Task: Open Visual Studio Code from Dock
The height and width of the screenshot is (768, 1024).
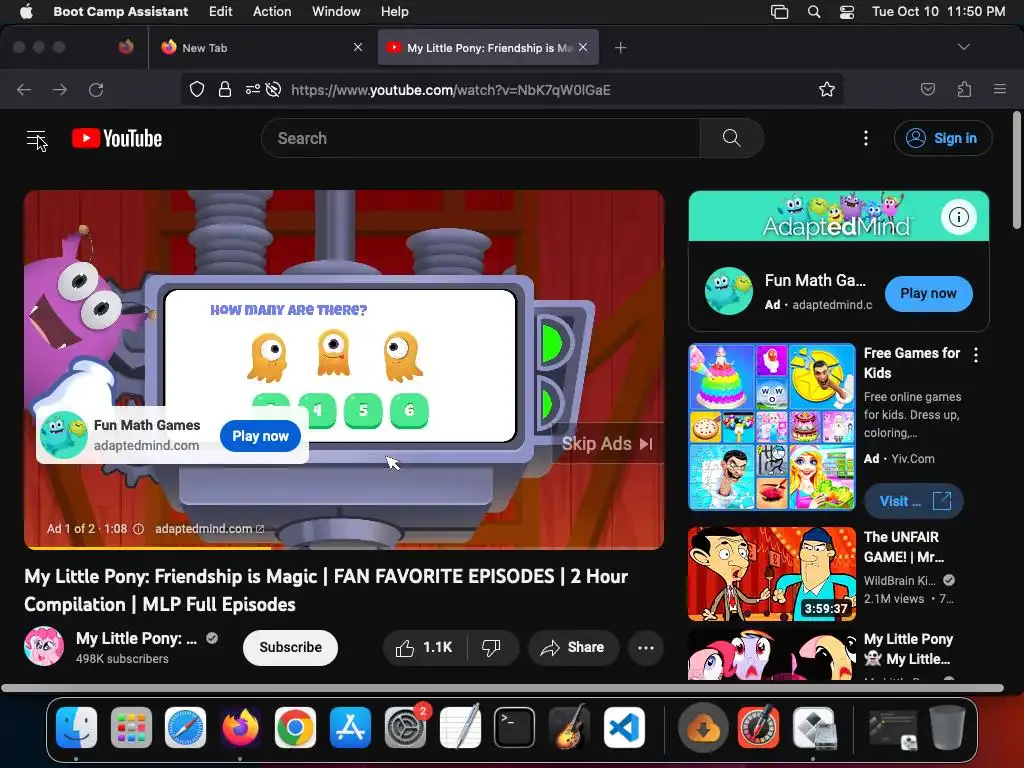Action: click(624, 727)
